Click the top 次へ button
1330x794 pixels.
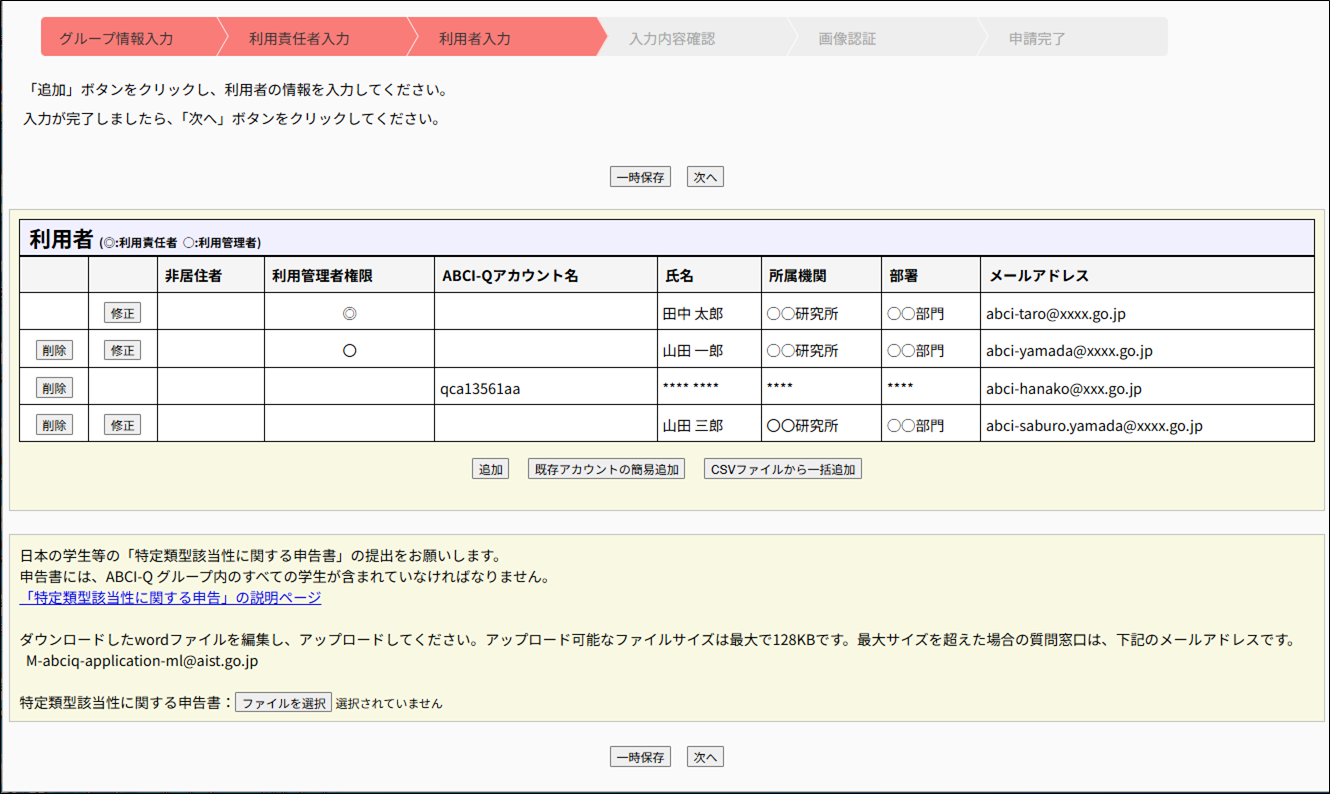click(x=705, y=177)
